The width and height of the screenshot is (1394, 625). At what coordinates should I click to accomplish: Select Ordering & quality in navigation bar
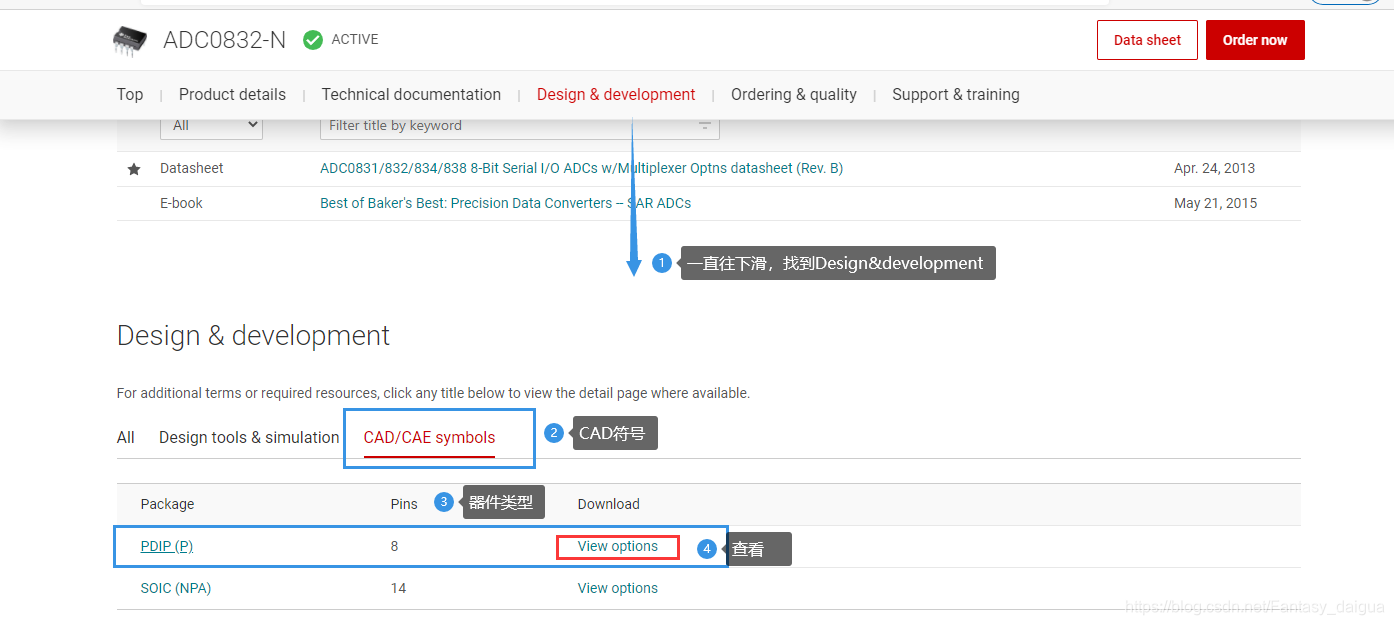[x=793, y=94]
